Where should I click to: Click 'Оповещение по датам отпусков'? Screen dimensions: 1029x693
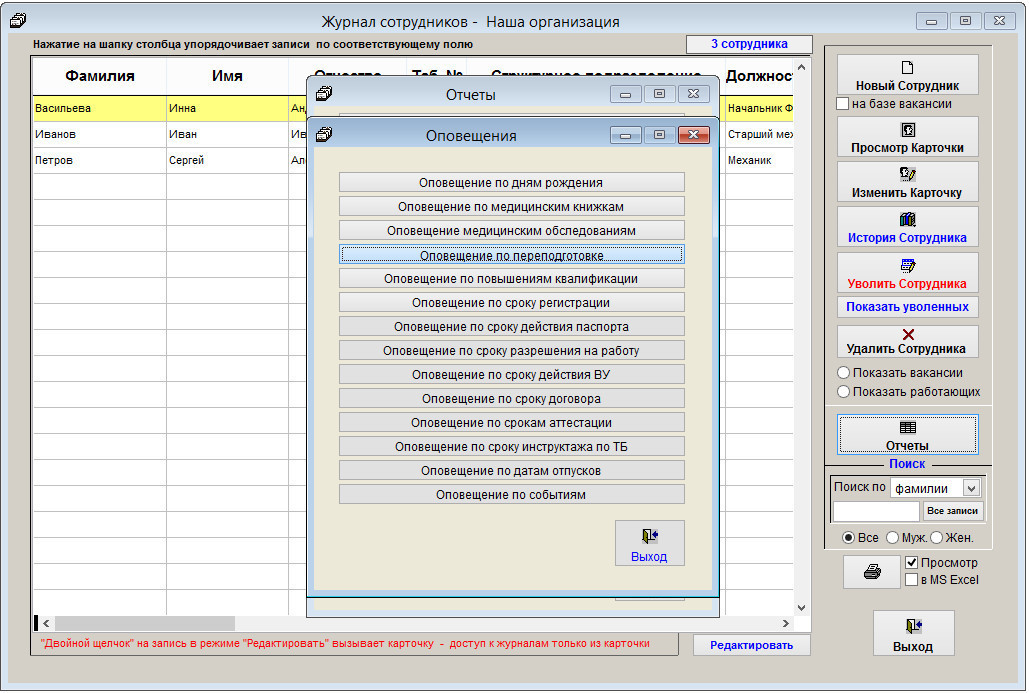511,470
